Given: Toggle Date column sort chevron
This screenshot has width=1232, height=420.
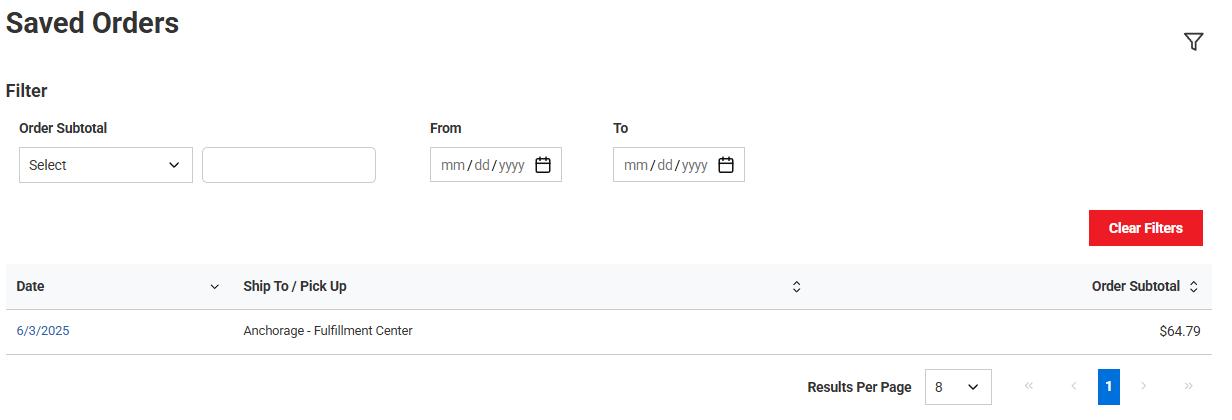Looking at the screenshot, I should point(214,287).
